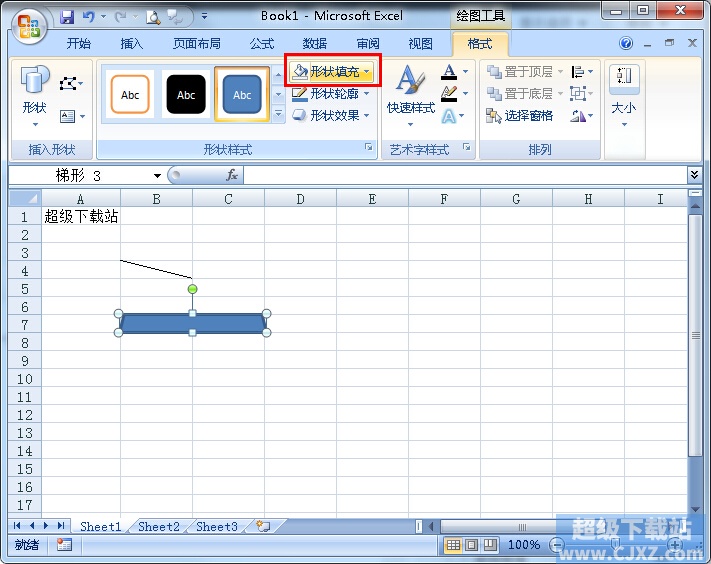The image size is (711, 564).
Task: Switch to the 页面布局 tab
Action: tap(197, 44)
